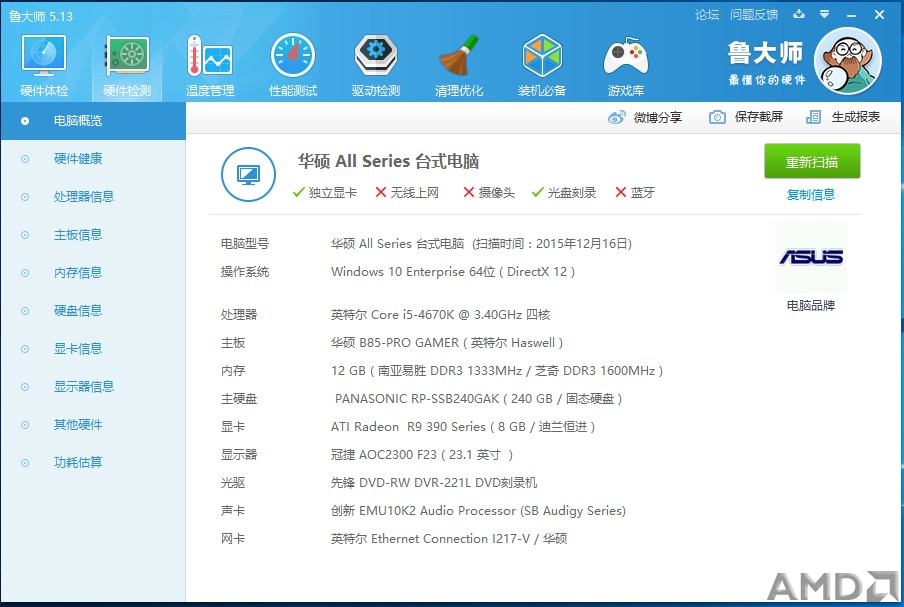Click the 英特尔 Core i5-4670K processor text

tap(440, 315)
